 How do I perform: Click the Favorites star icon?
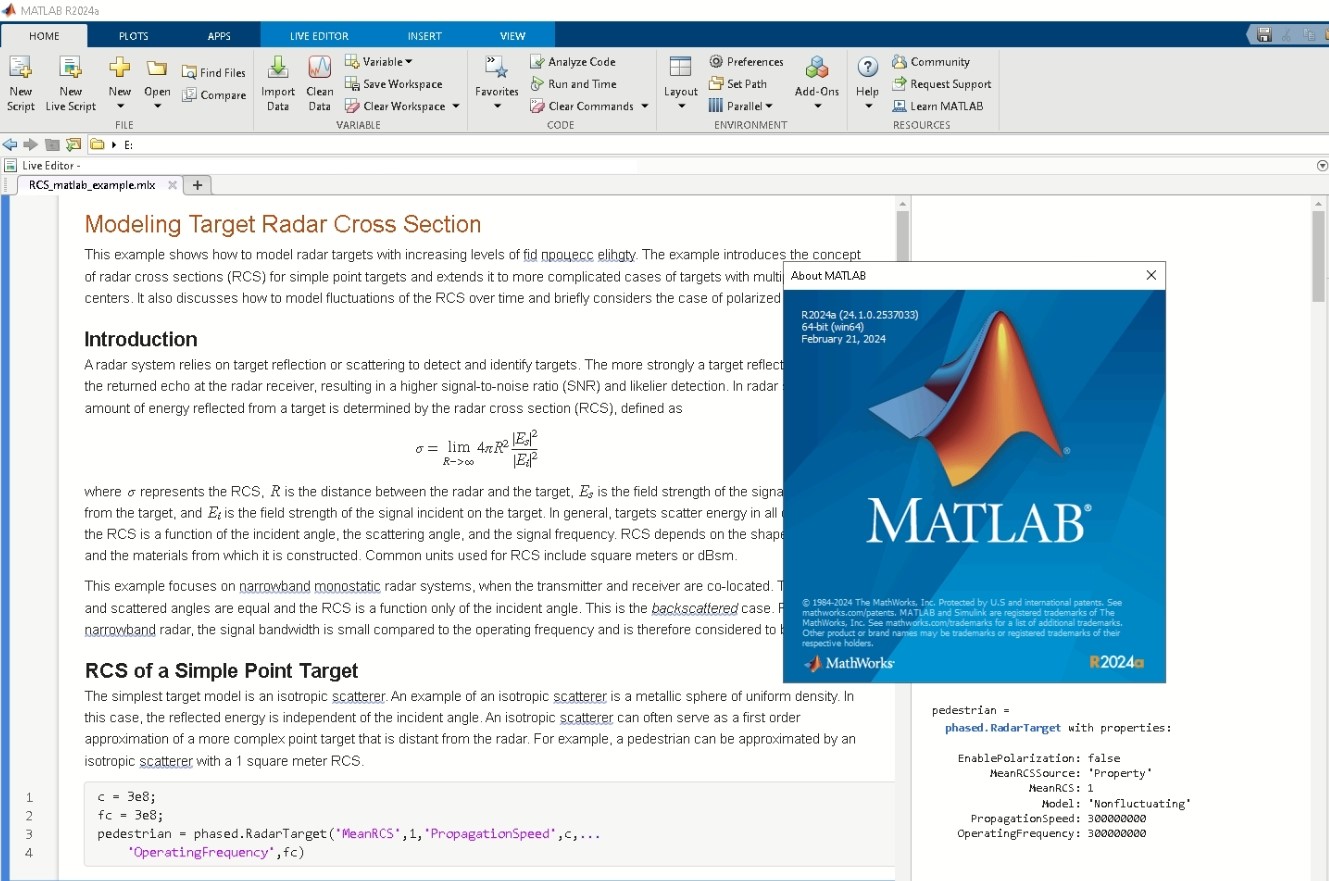coord(496,67)
